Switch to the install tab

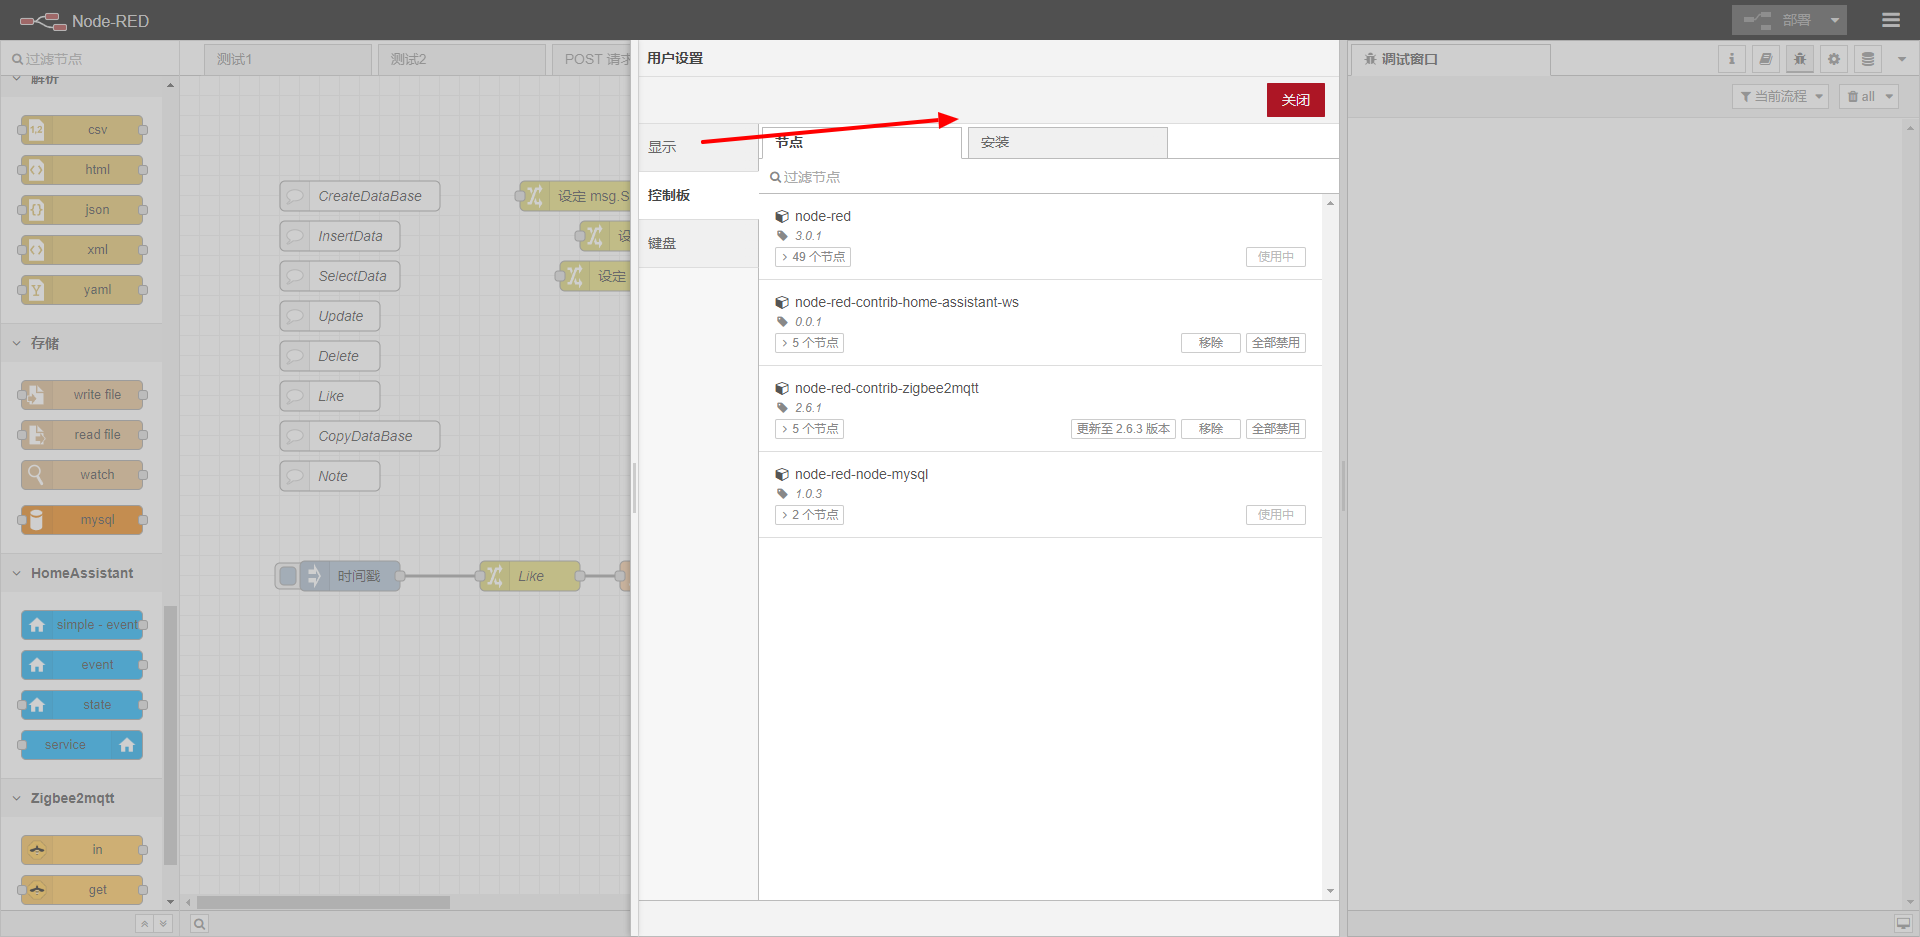[x=1067, y=142]
